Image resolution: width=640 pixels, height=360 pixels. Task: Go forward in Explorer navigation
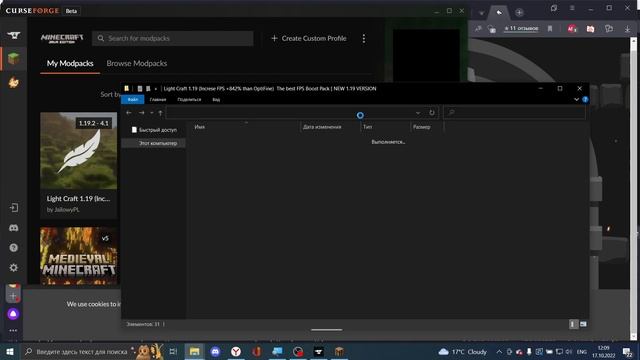(142, 113)
